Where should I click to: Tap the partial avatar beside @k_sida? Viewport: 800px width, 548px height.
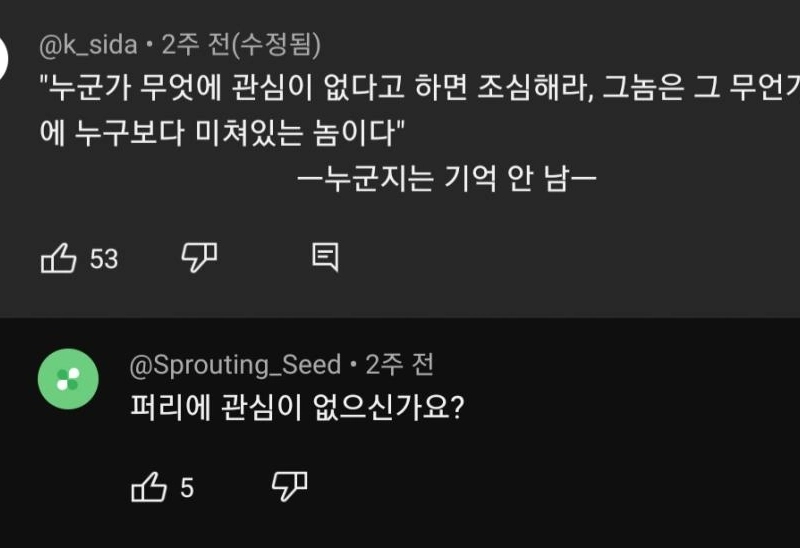pos(3,60)
